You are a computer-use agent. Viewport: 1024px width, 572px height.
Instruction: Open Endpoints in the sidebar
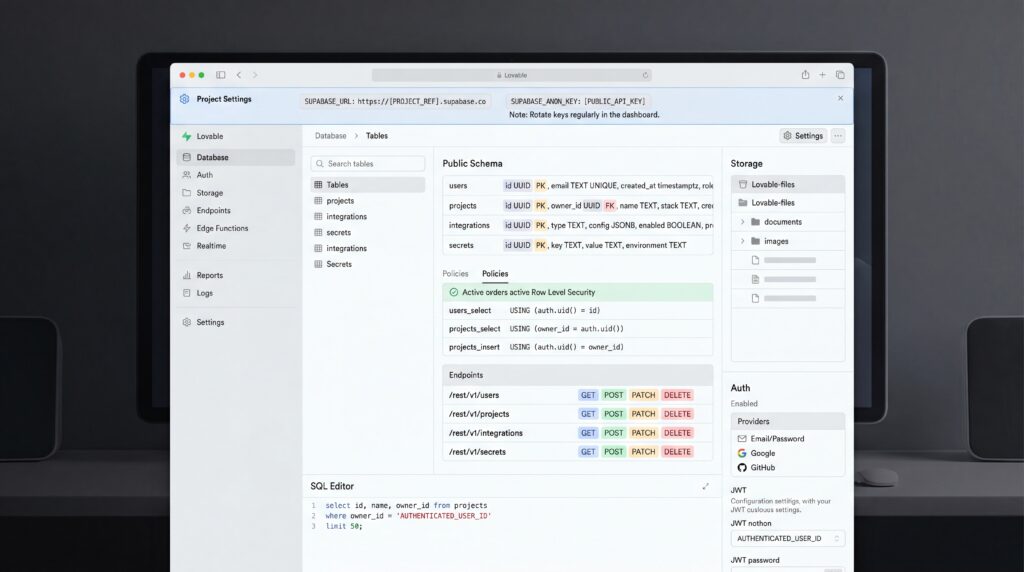(x=236, y=210)
